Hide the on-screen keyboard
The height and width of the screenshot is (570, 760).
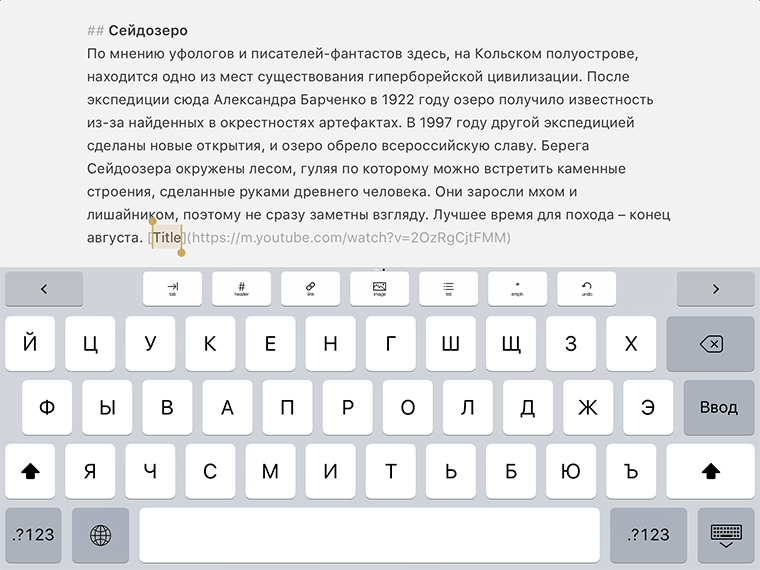coord(726,535)
